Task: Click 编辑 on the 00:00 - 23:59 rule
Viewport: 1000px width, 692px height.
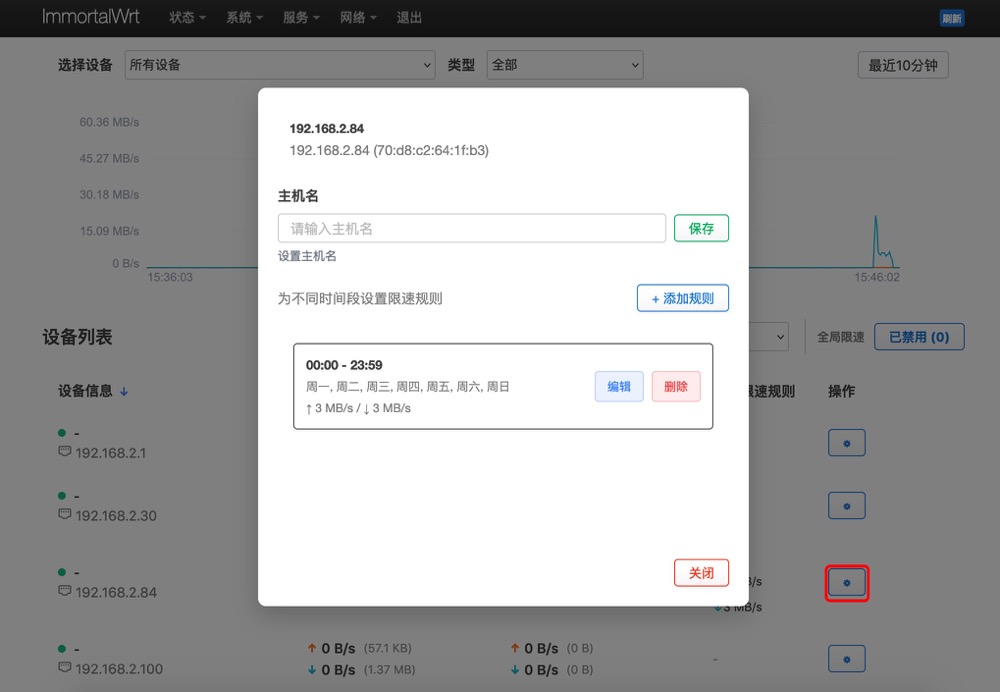Action: [x=619, y=387]
